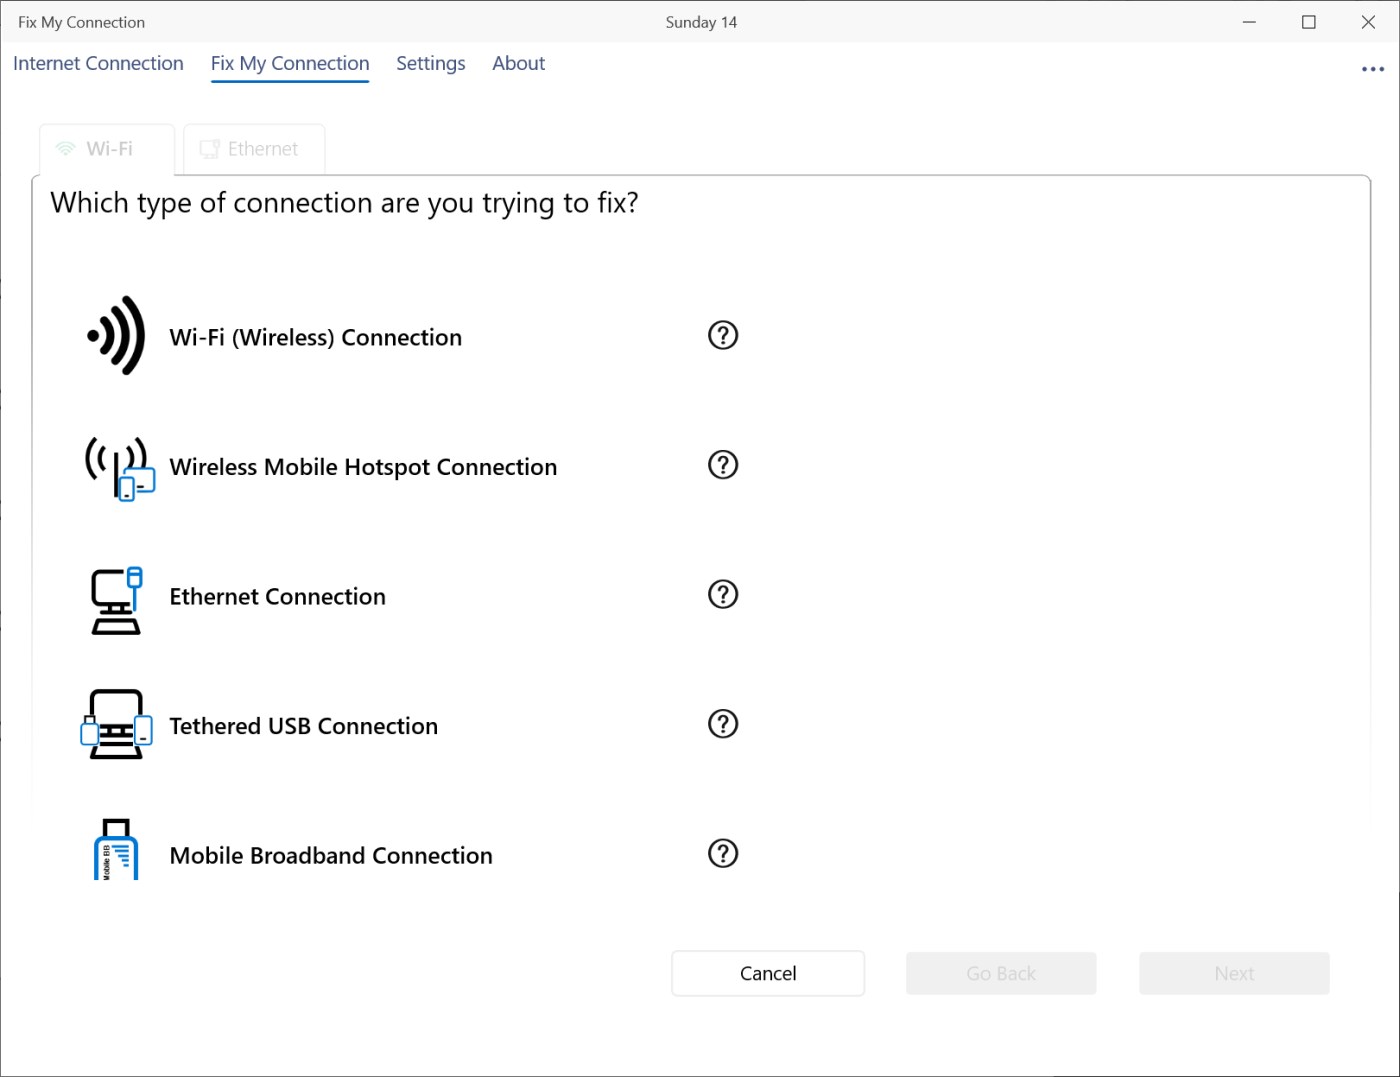
Task: Click the mobile hotspot antenna icon
Action: pos(119,467)
